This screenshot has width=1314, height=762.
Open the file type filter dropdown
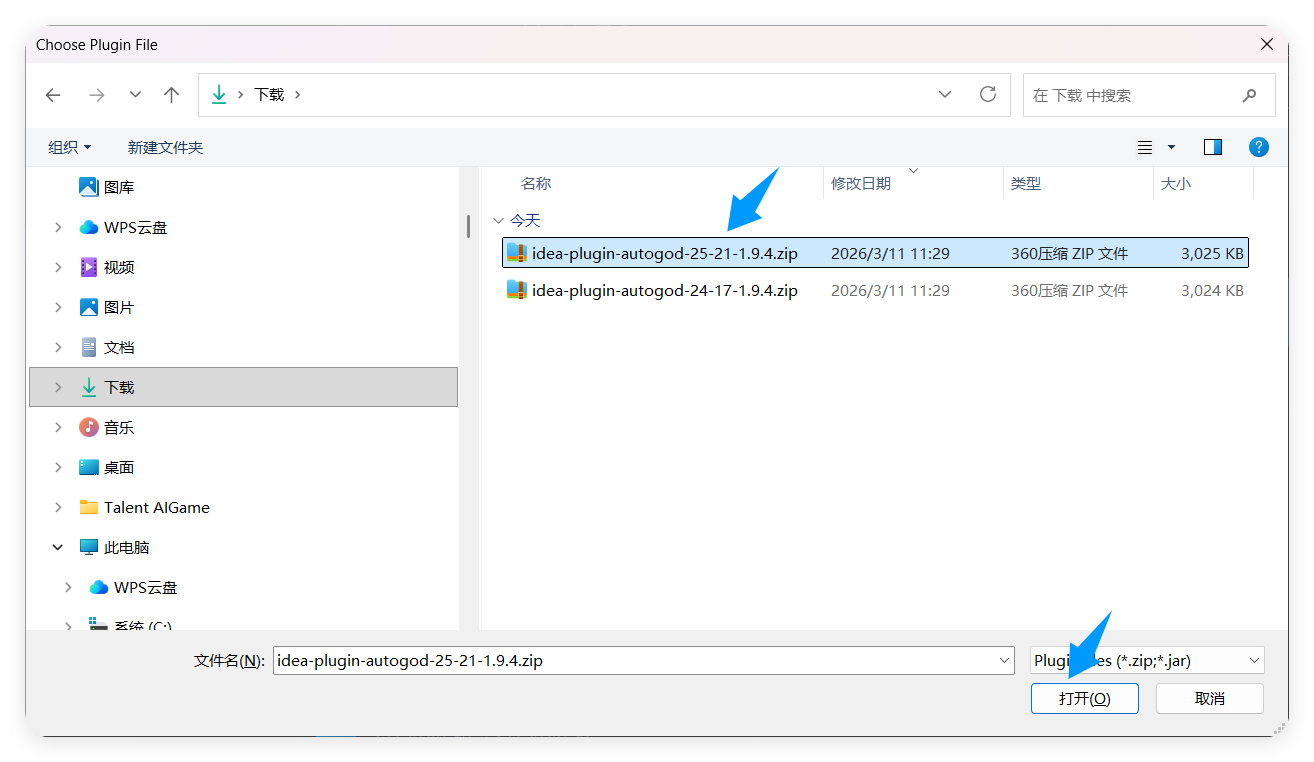click(1147, 660)
